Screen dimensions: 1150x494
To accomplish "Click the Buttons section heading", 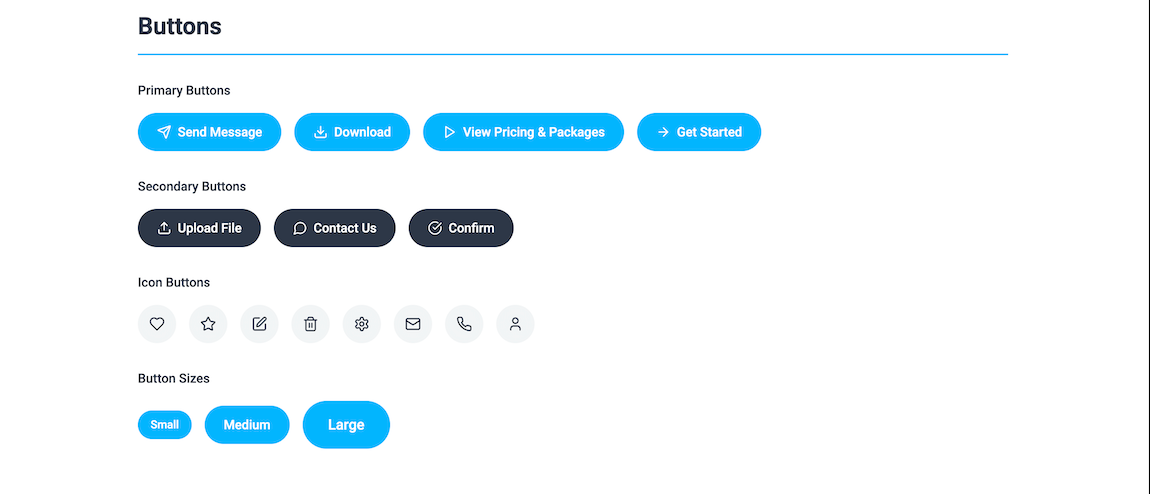I will [180, 27].
